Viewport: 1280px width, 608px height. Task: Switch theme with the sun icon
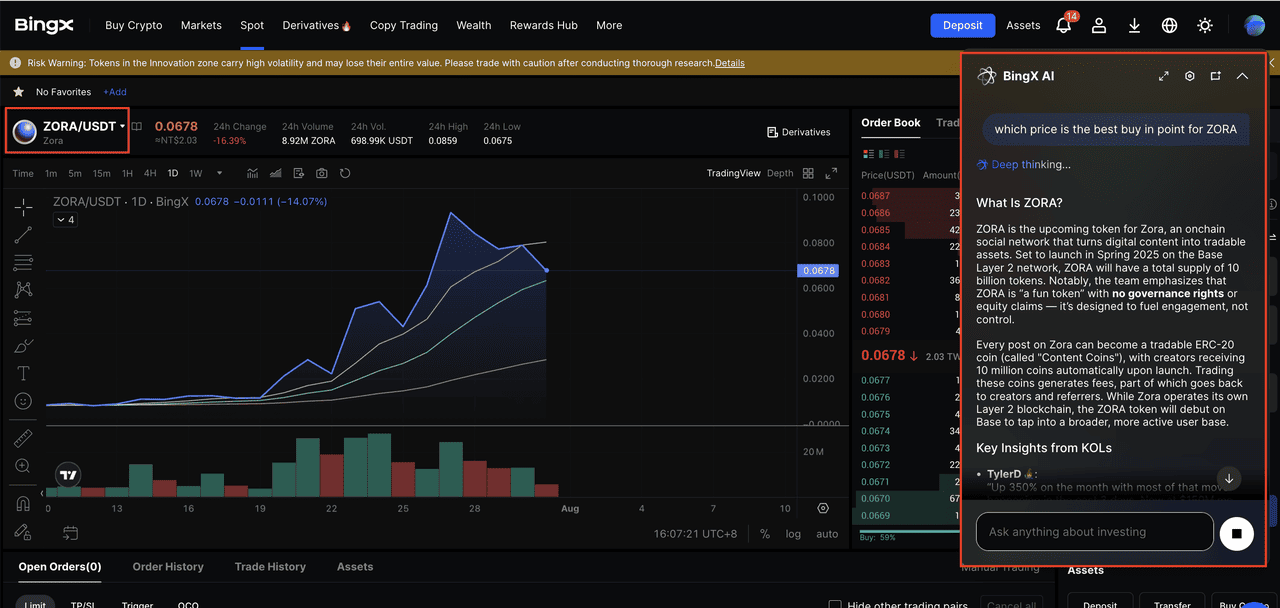click(1205, 25)
